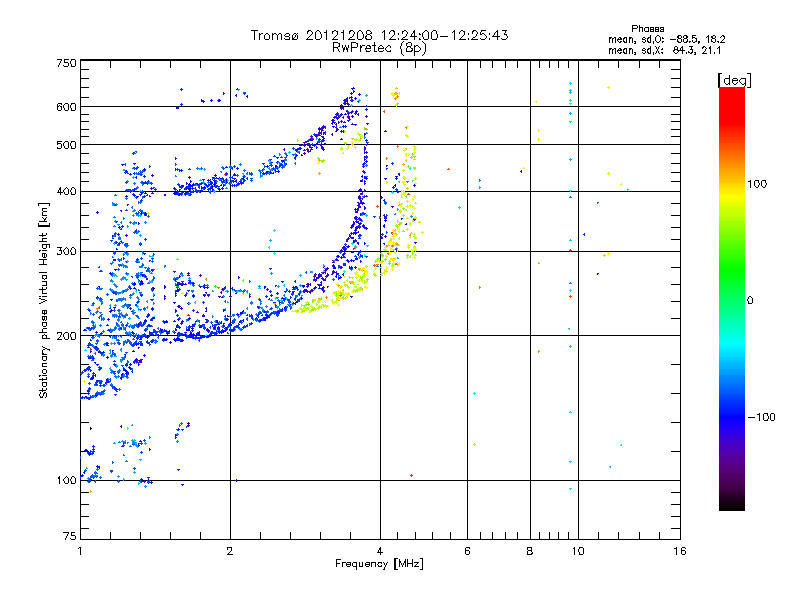Click the red top of the colorbar

point(731,94)
